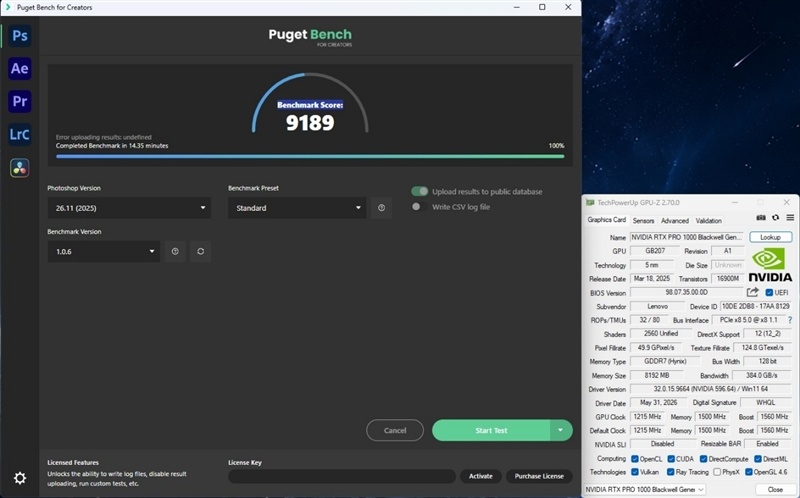Click the NVIDIA logo in GPU-Z
The image size is (800, 498).
(x=770, y=264)
